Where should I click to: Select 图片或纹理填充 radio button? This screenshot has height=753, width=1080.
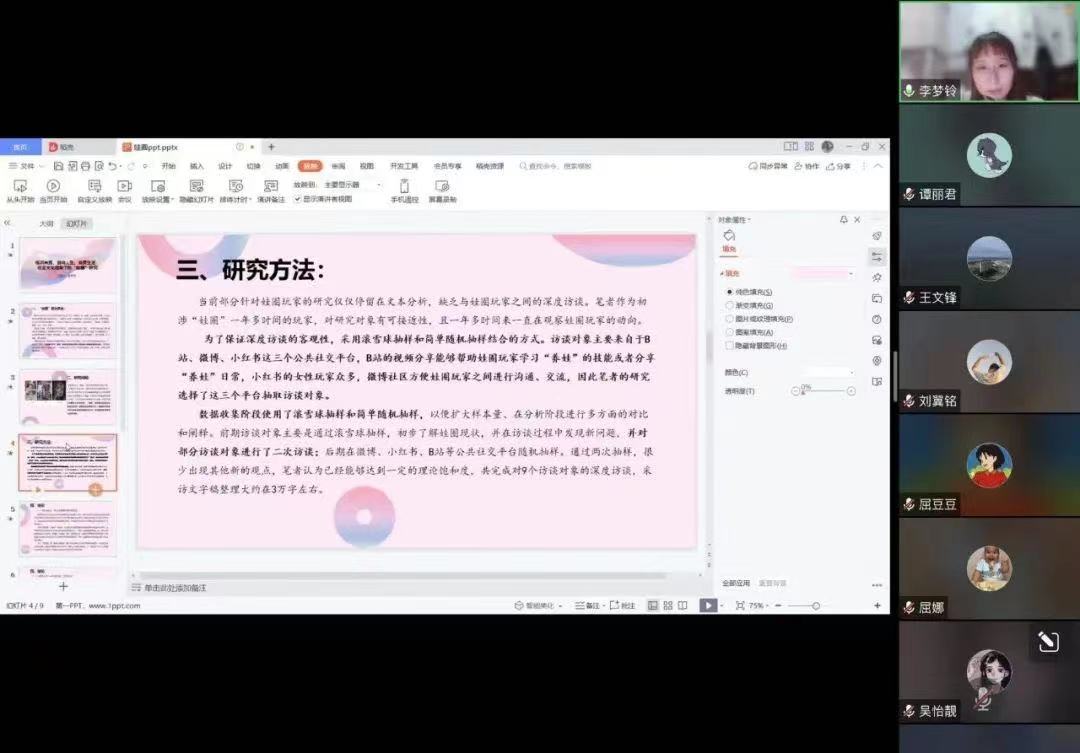(x=730, y=318)
